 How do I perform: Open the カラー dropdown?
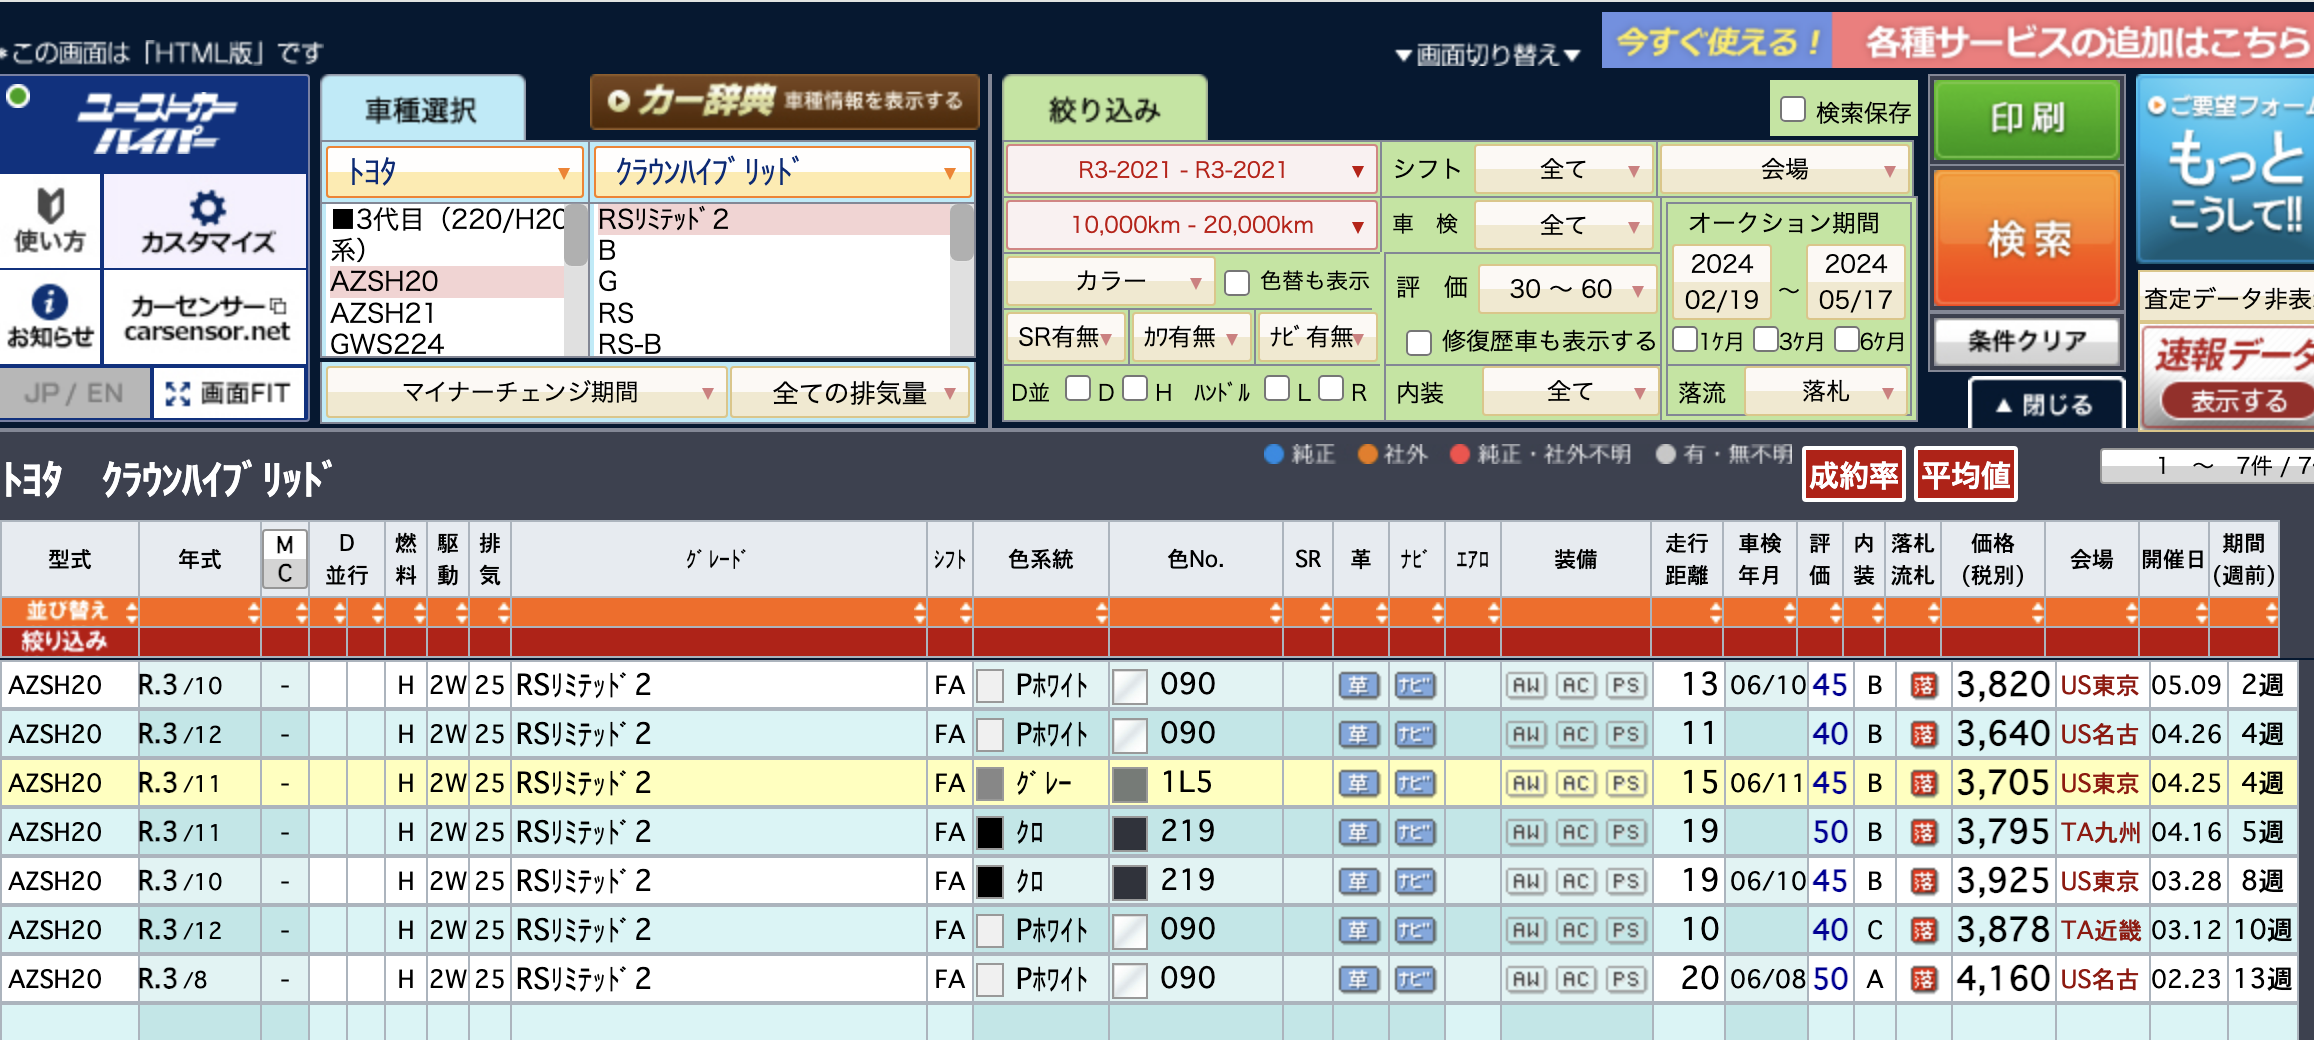click(1109, 282)
